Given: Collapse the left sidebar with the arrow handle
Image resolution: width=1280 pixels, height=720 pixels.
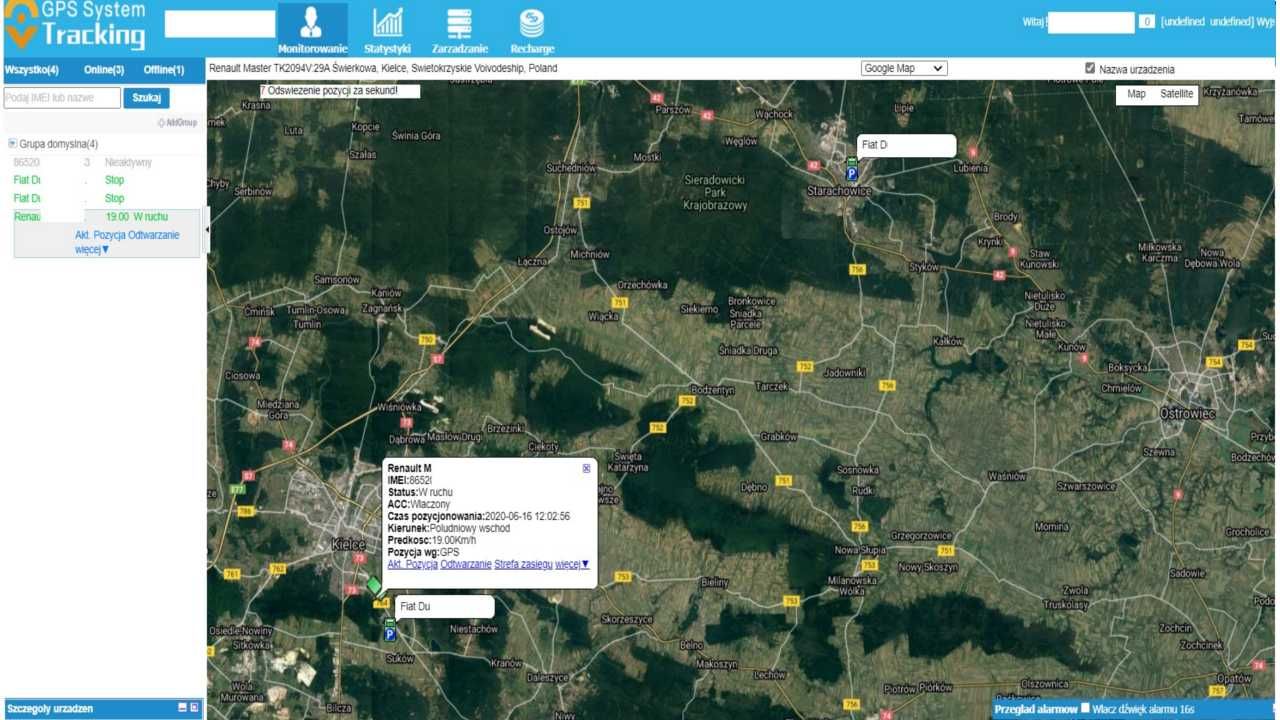Looking at the screenshot, I should pos(207,231).
